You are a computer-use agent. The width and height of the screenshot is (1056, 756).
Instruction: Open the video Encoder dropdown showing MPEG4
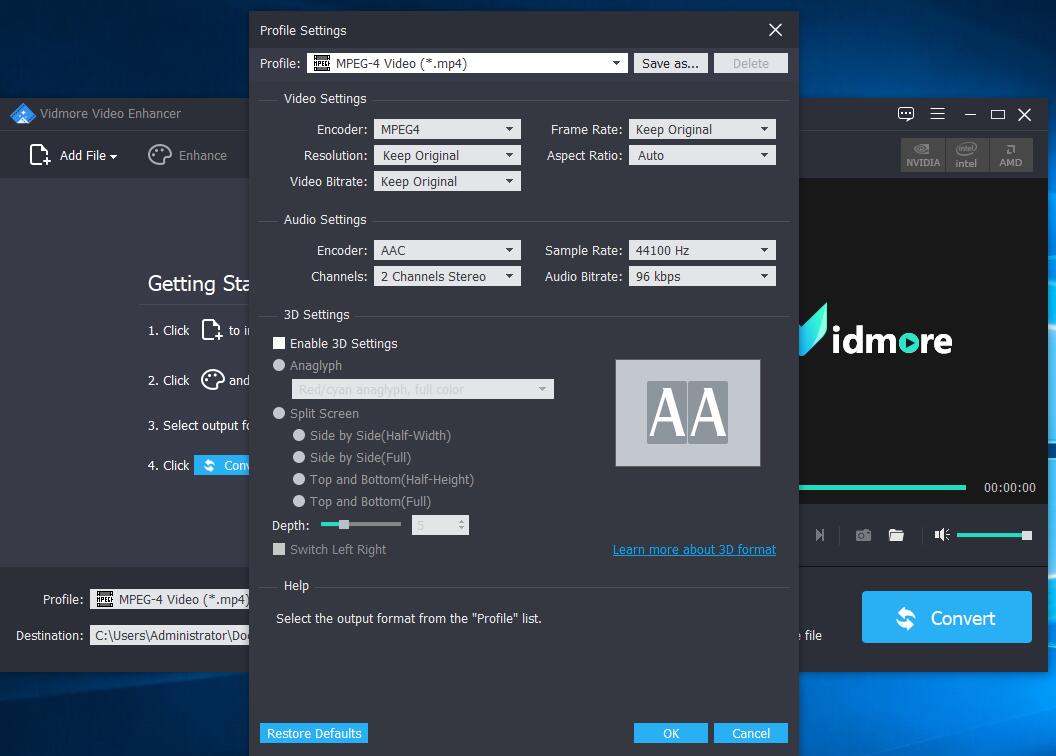click(x=447, y=129)
